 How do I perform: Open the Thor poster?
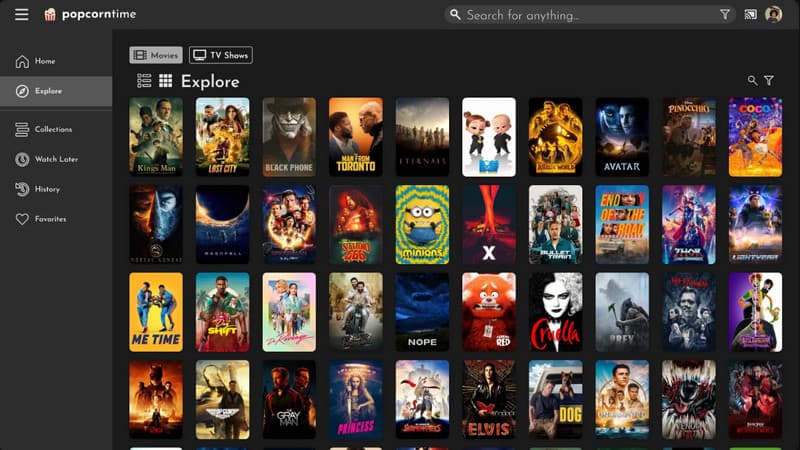tap(689, 224)
